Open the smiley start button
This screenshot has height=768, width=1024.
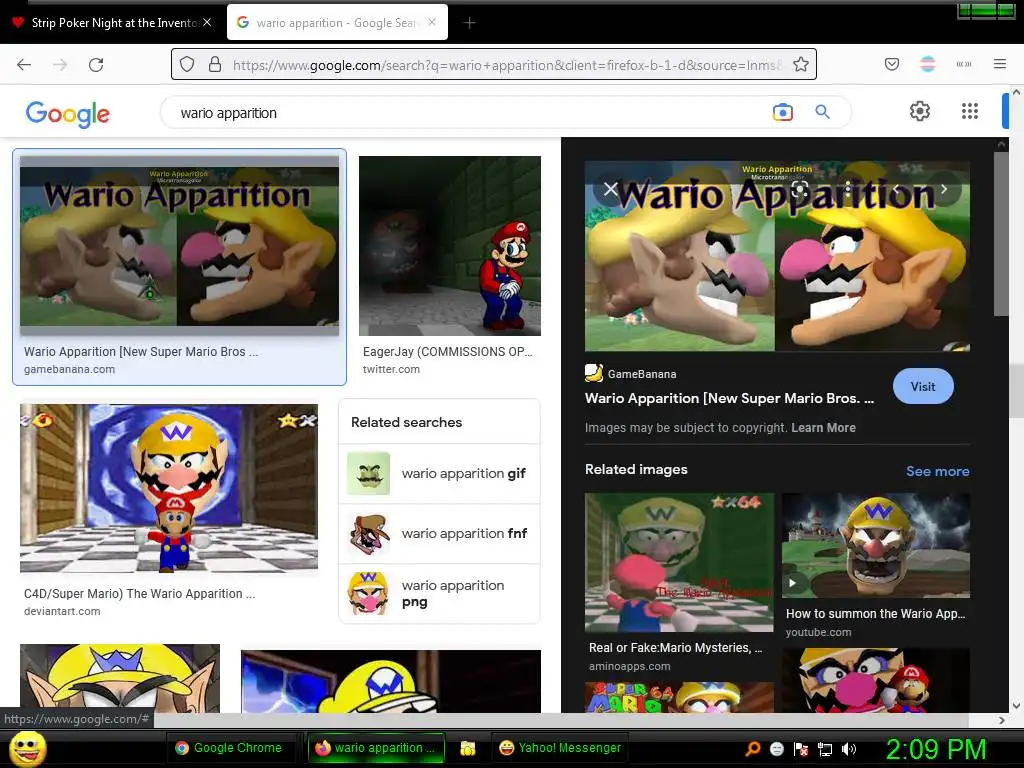(27, 748)
